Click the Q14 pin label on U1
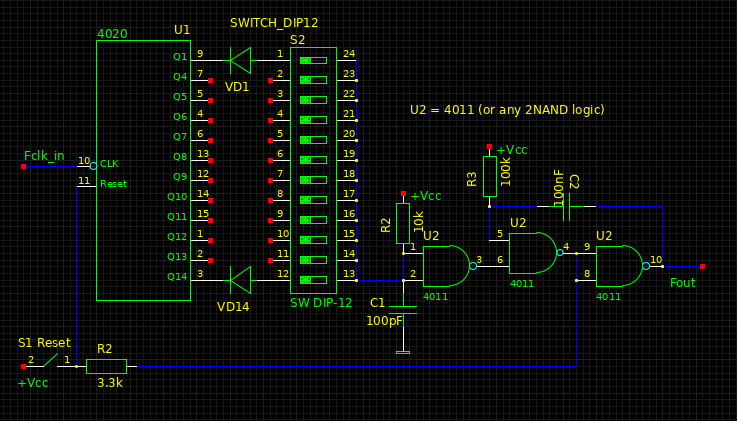The image size is (737, 421). click(x=177, y=277)
